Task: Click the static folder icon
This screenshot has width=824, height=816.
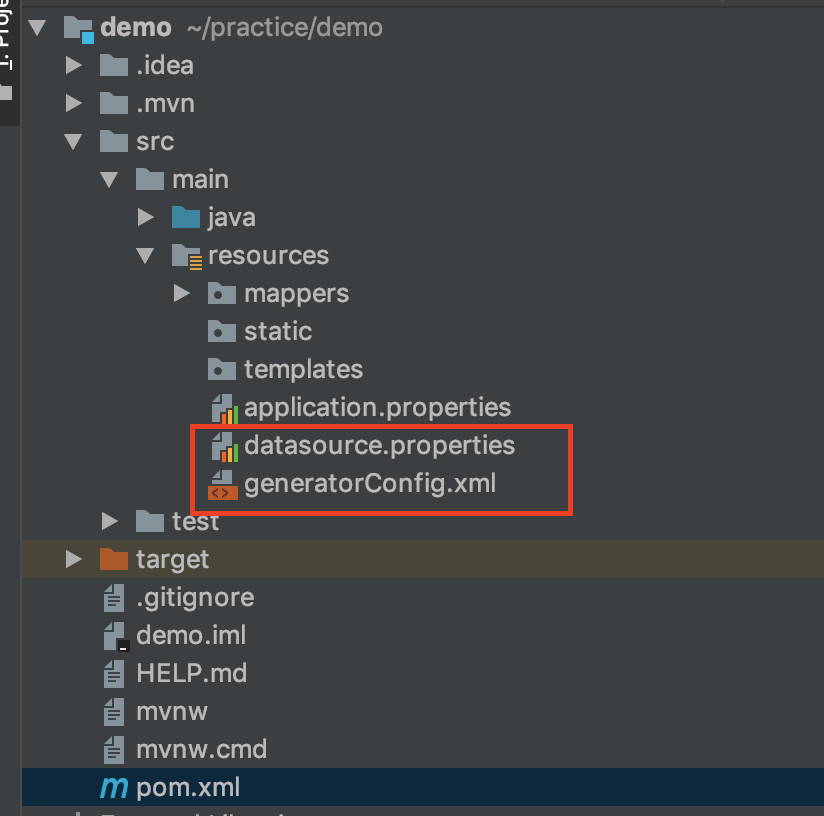Action: click(x=222, y=332)
